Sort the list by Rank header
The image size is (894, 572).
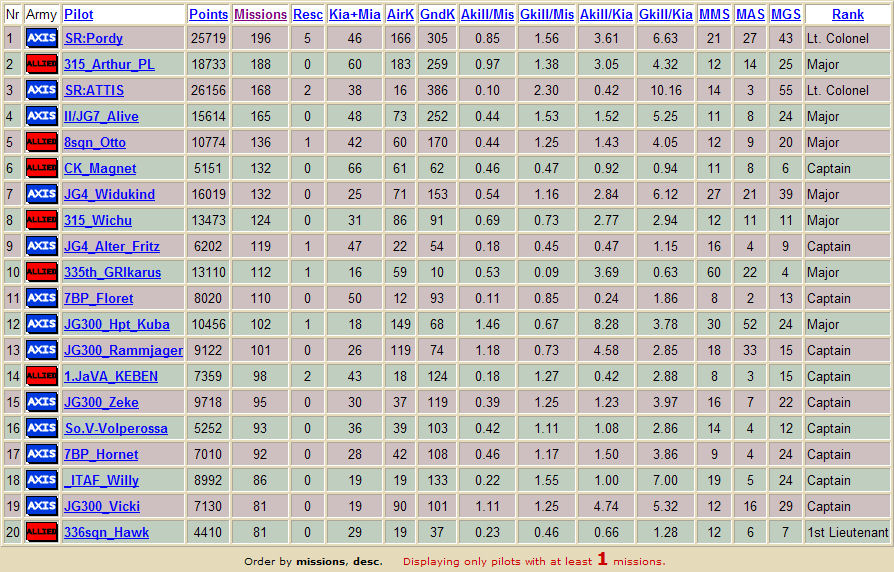coord(848,14)
